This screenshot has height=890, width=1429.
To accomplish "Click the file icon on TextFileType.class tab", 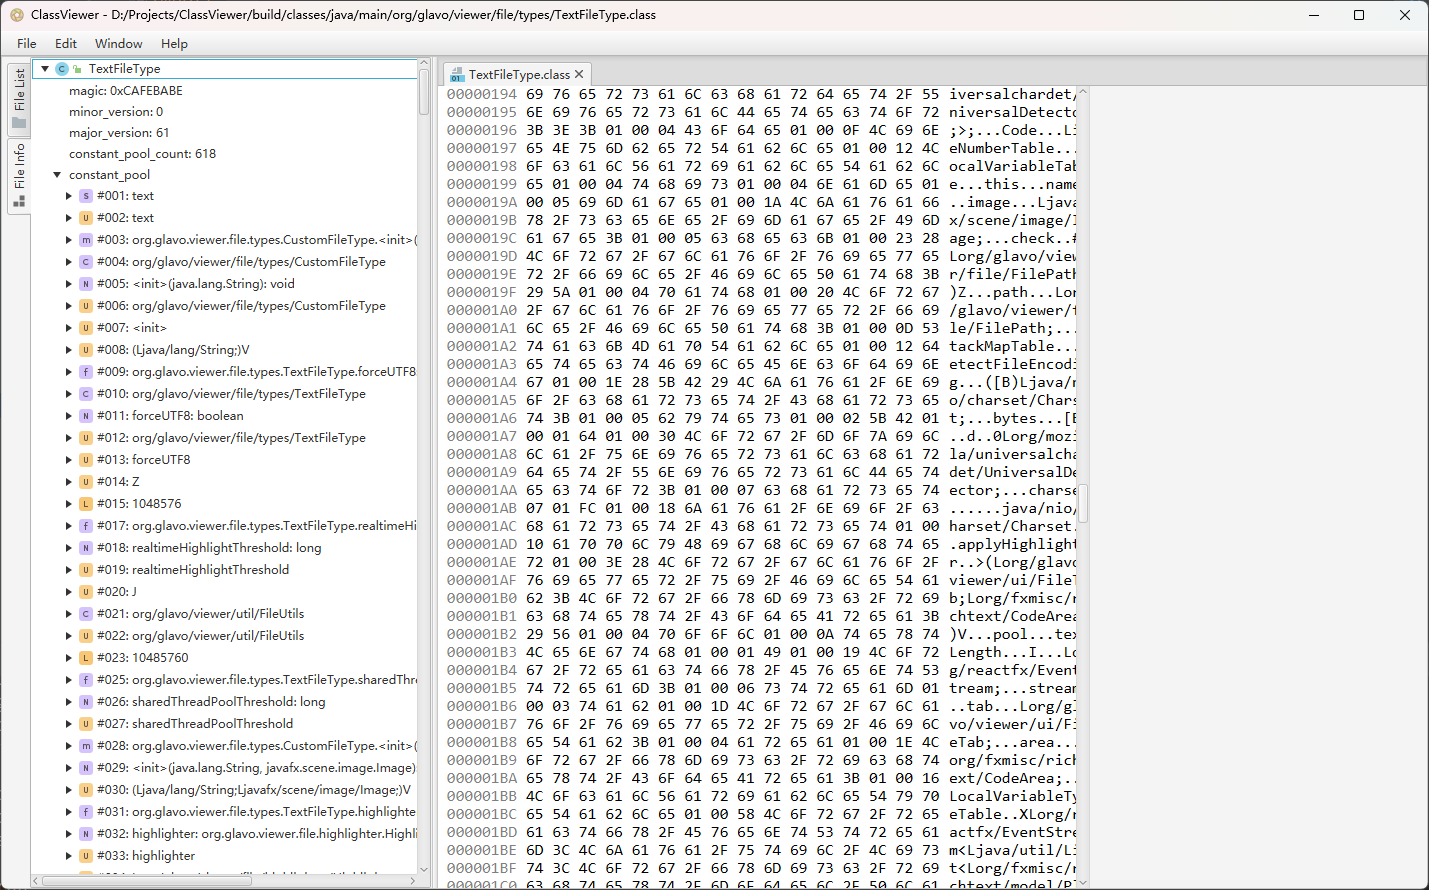I will (x=457, y=75).
